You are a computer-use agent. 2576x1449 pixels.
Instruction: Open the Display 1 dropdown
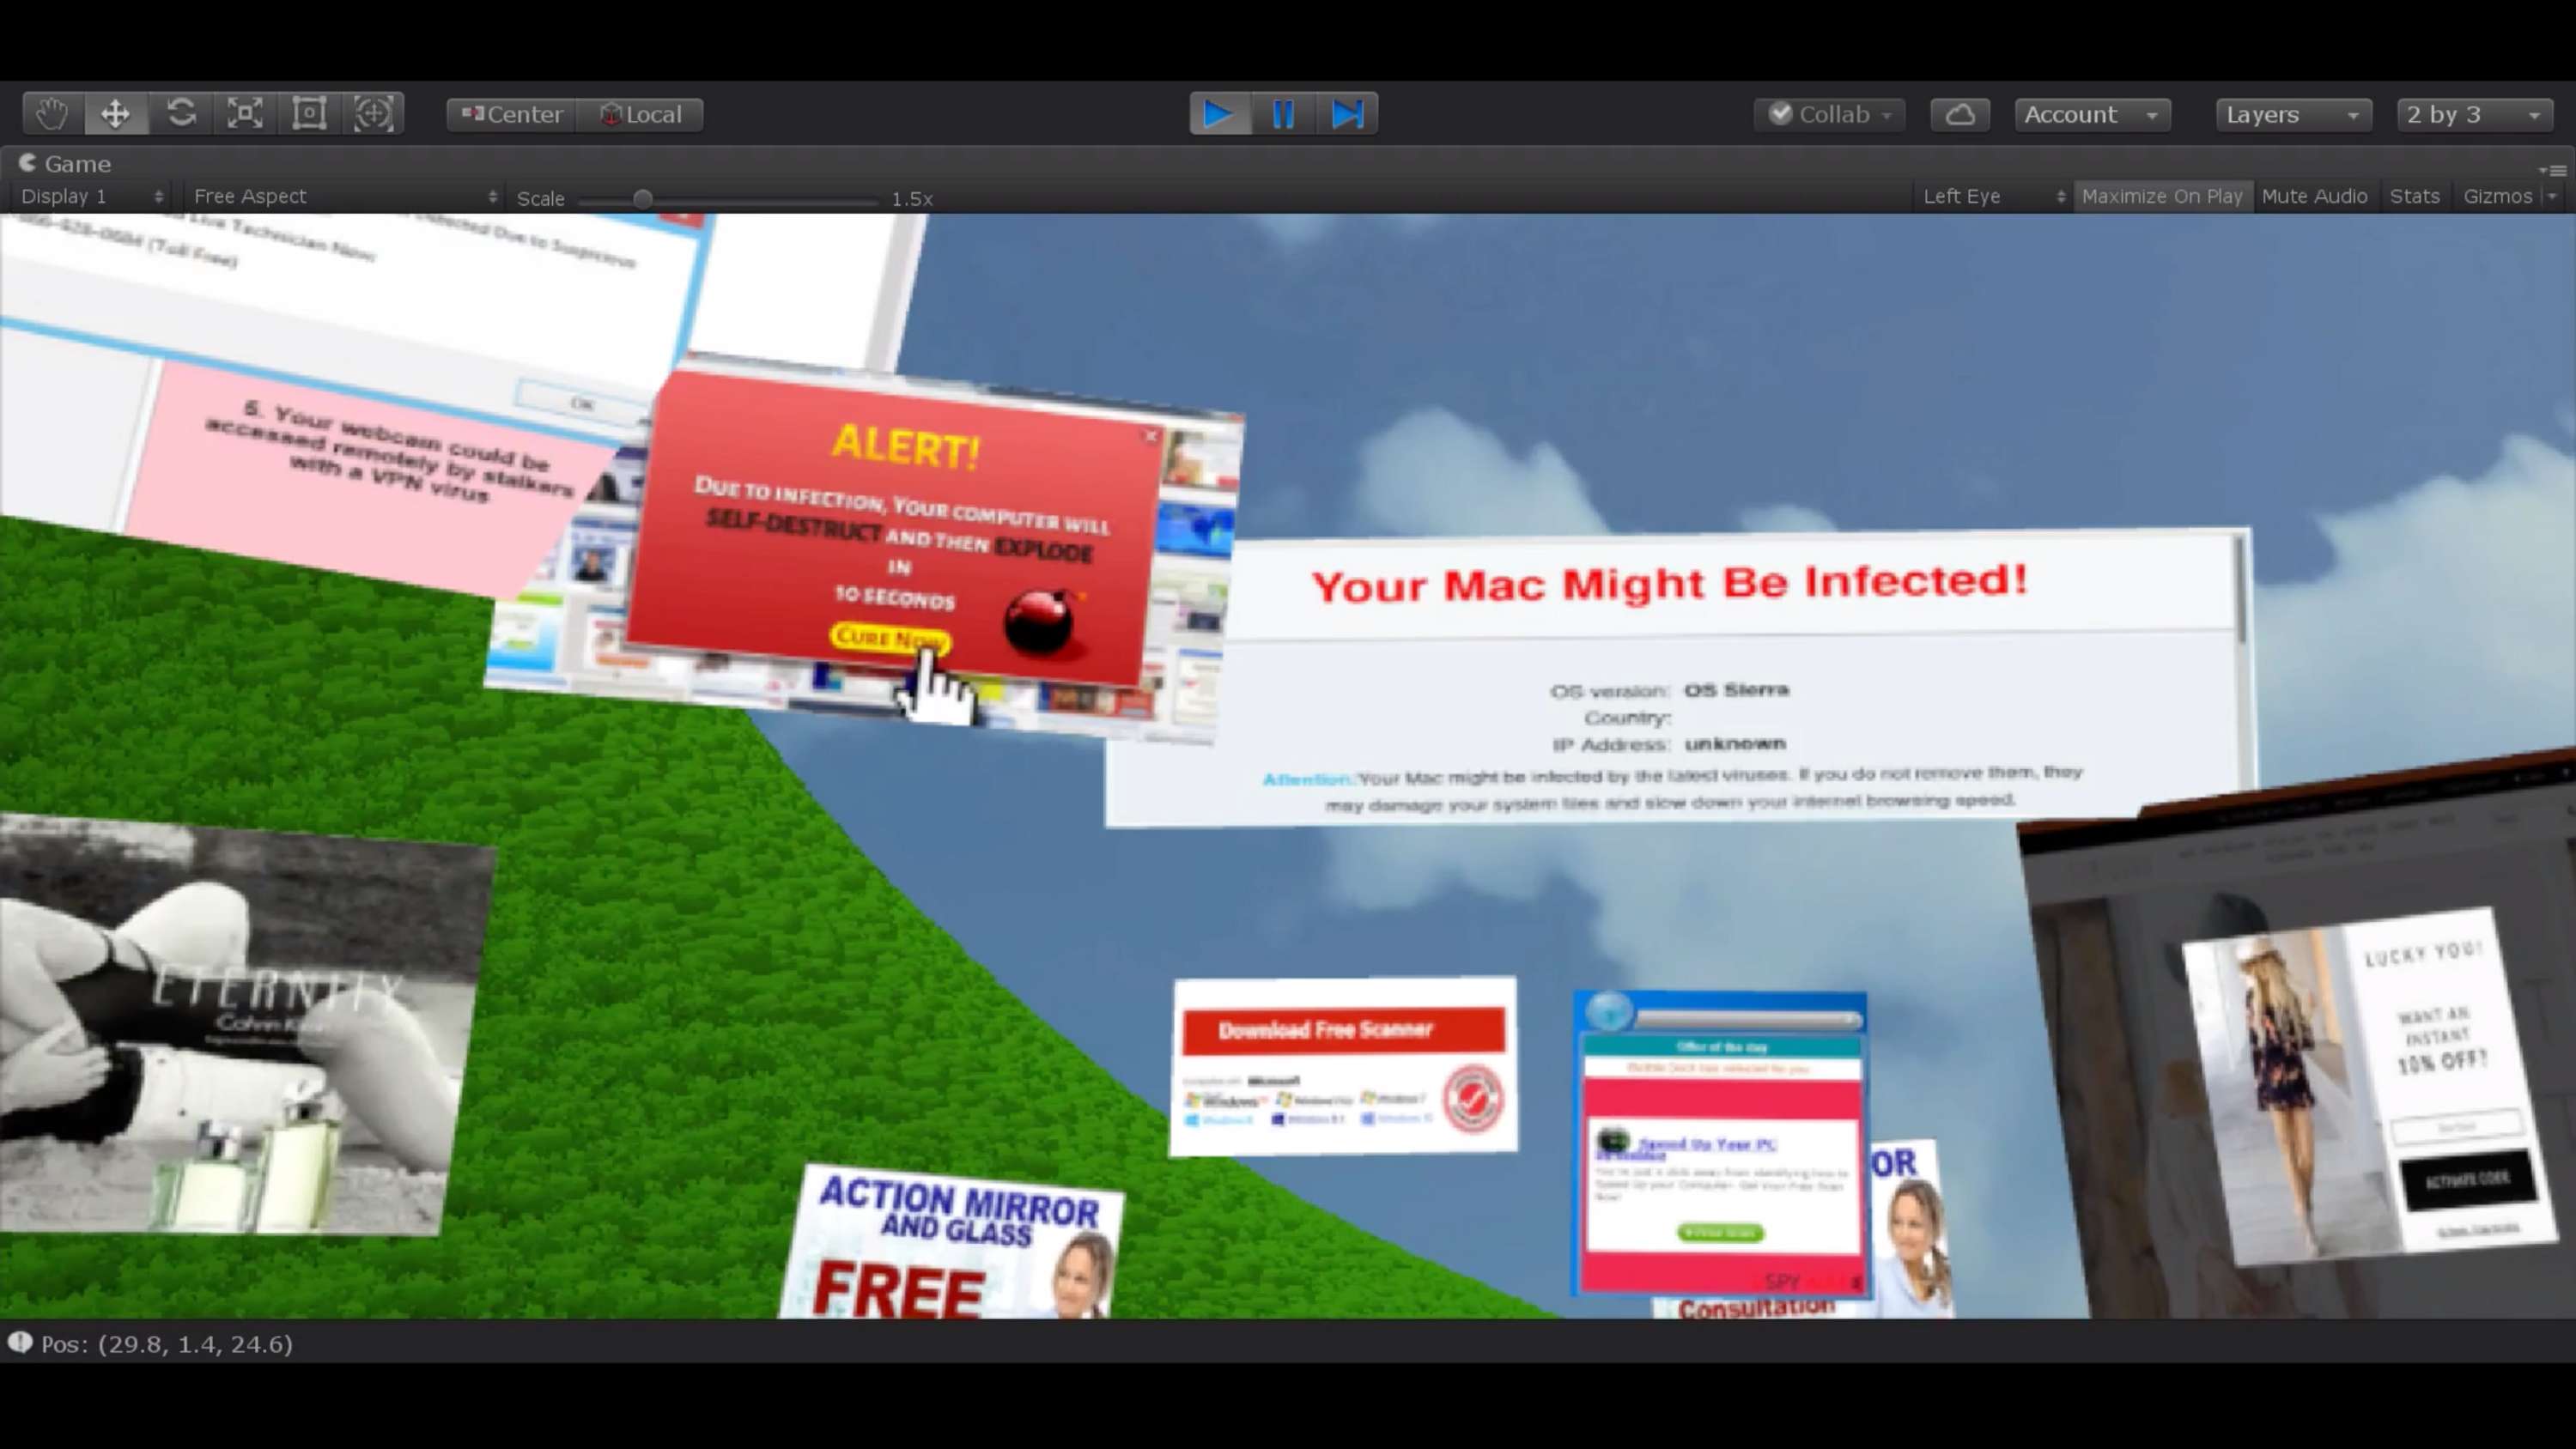tap(91, 197)
